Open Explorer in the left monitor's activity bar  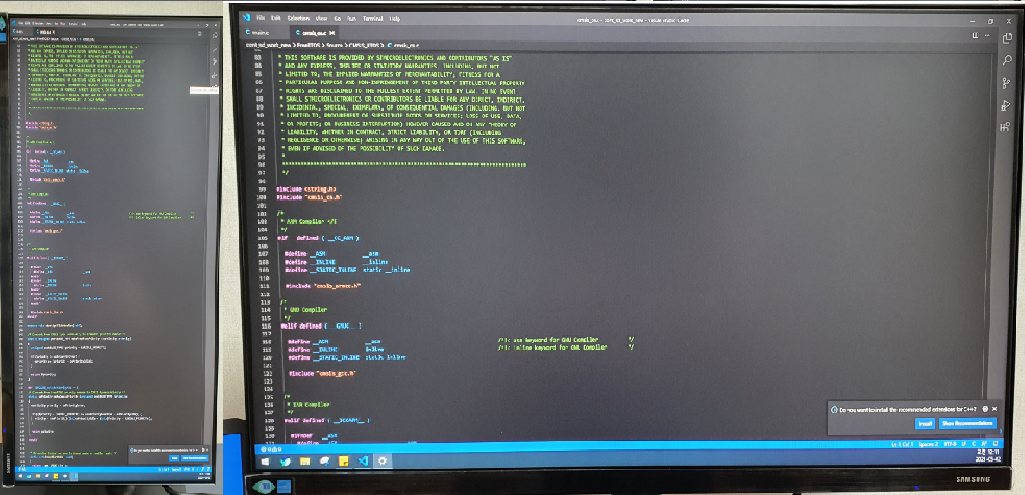click(215, 35)
